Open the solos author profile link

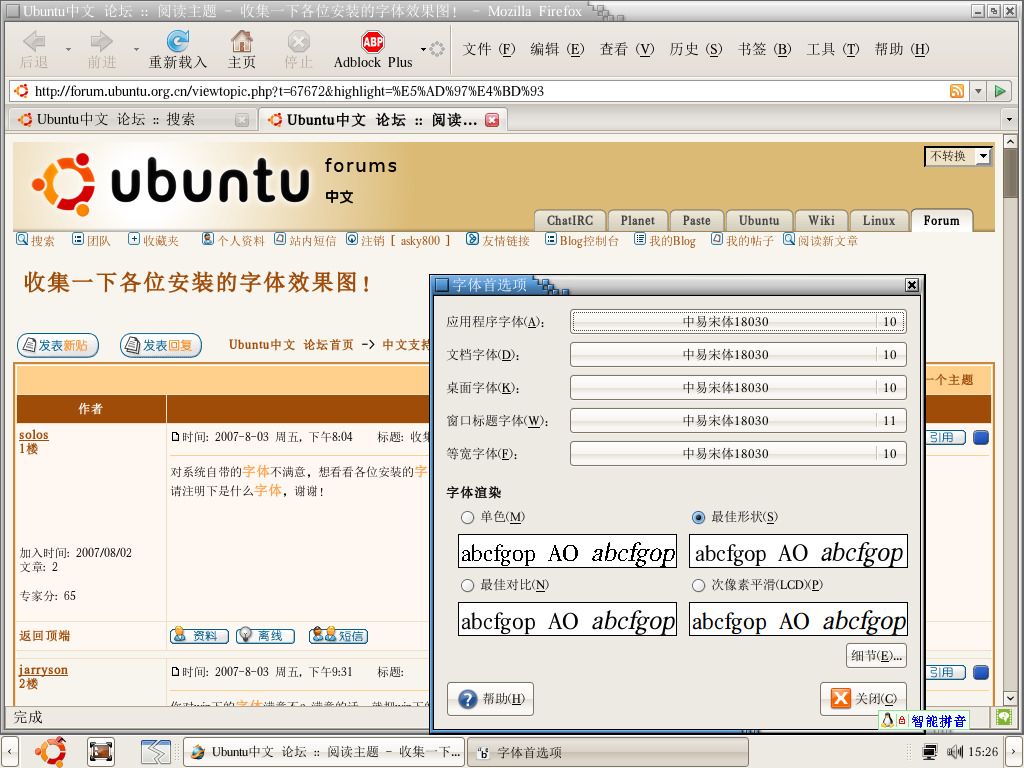(x=33, y=435)
